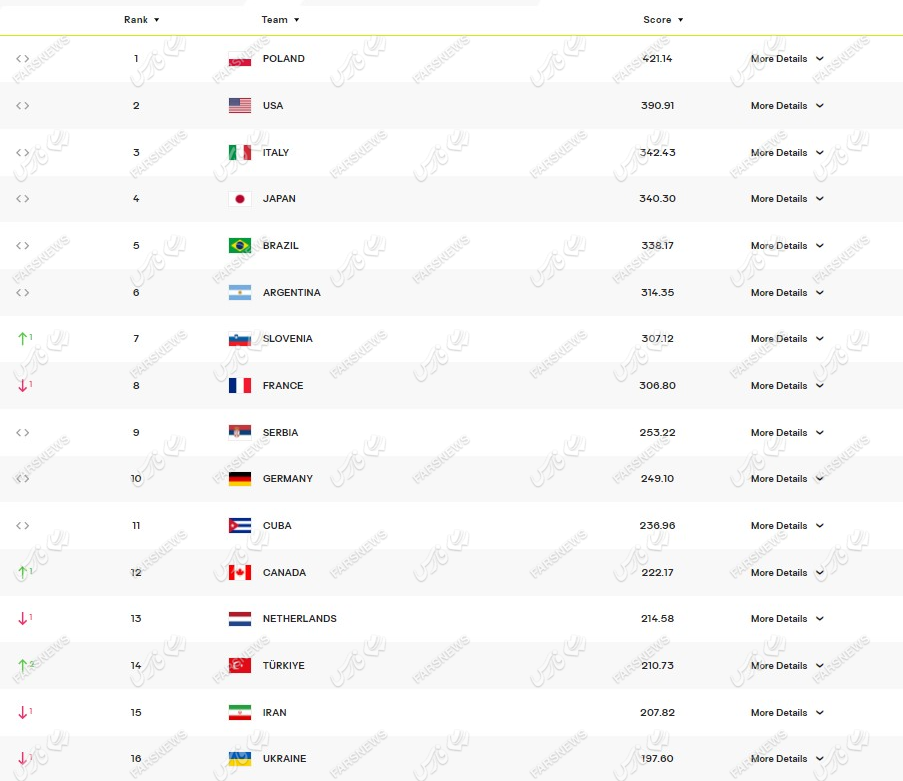Expand More Details for Poland
This screenshot has height=781, width=903.
787,59
